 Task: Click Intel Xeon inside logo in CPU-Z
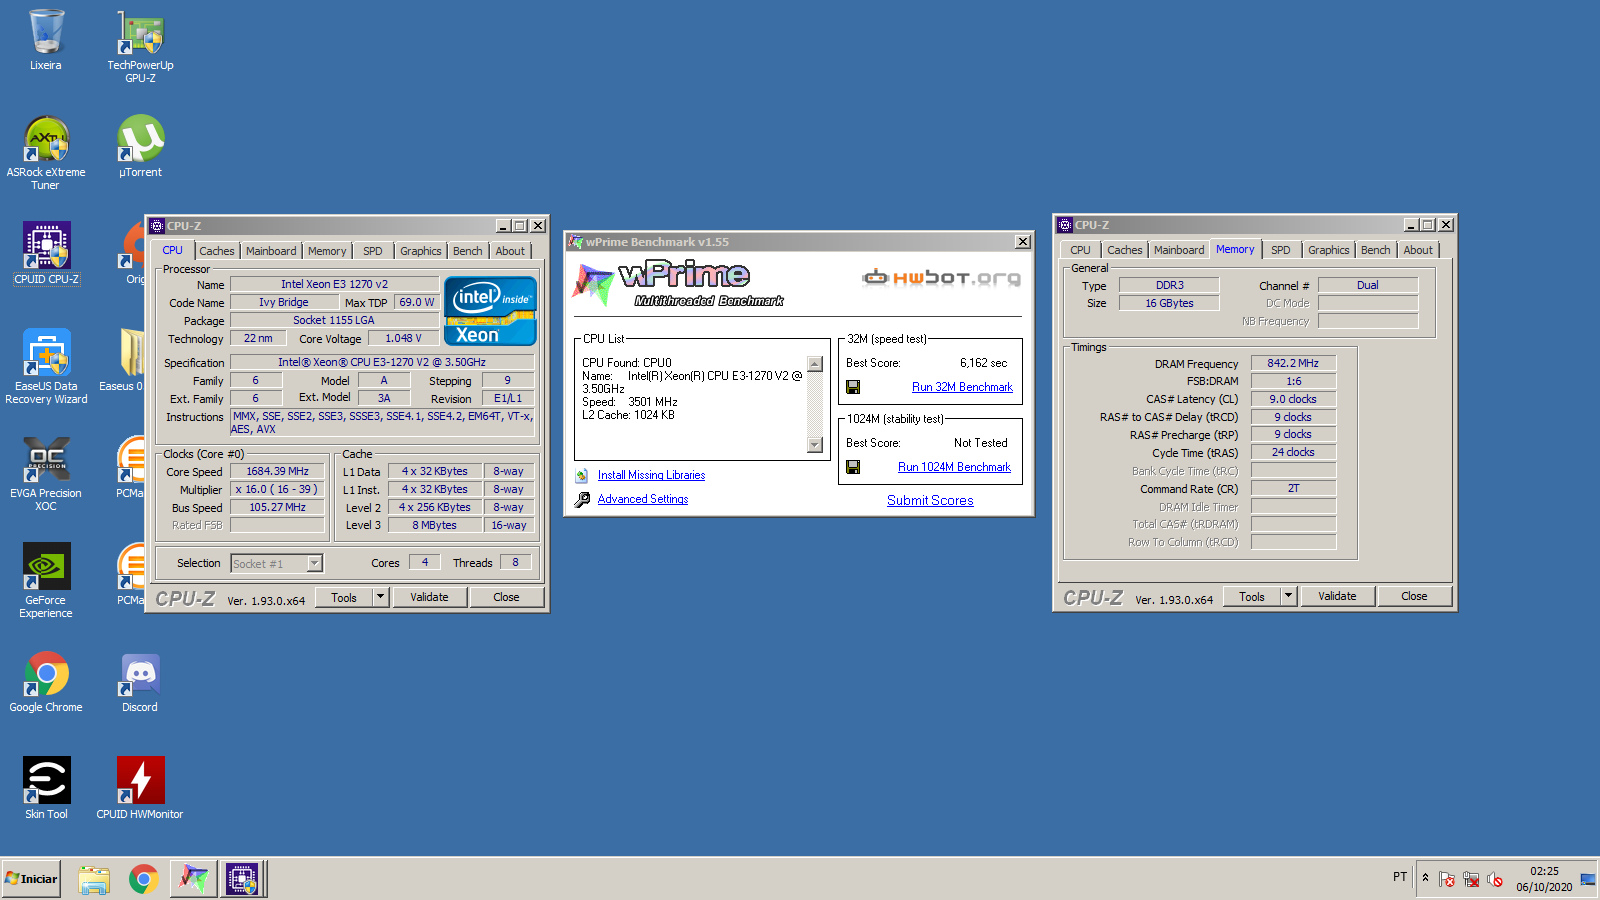coord(490,311)
